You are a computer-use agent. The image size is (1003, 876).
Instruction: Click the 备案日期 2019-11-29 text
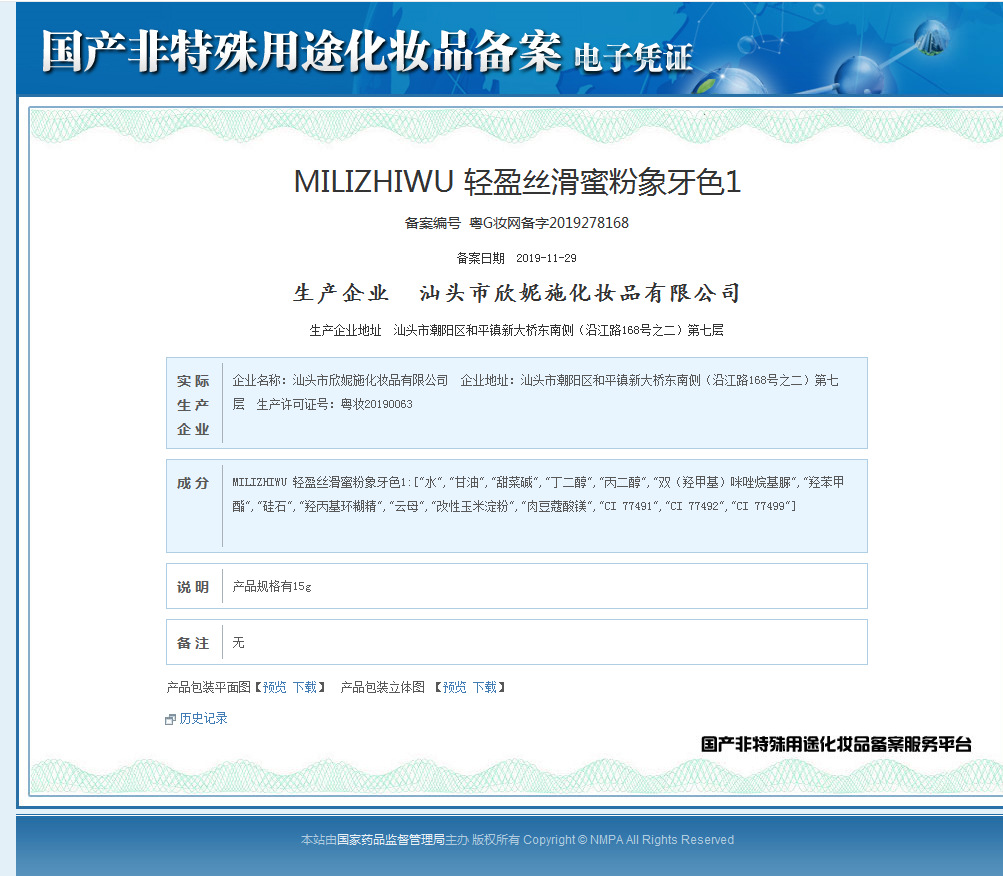[x=516, y=258]
